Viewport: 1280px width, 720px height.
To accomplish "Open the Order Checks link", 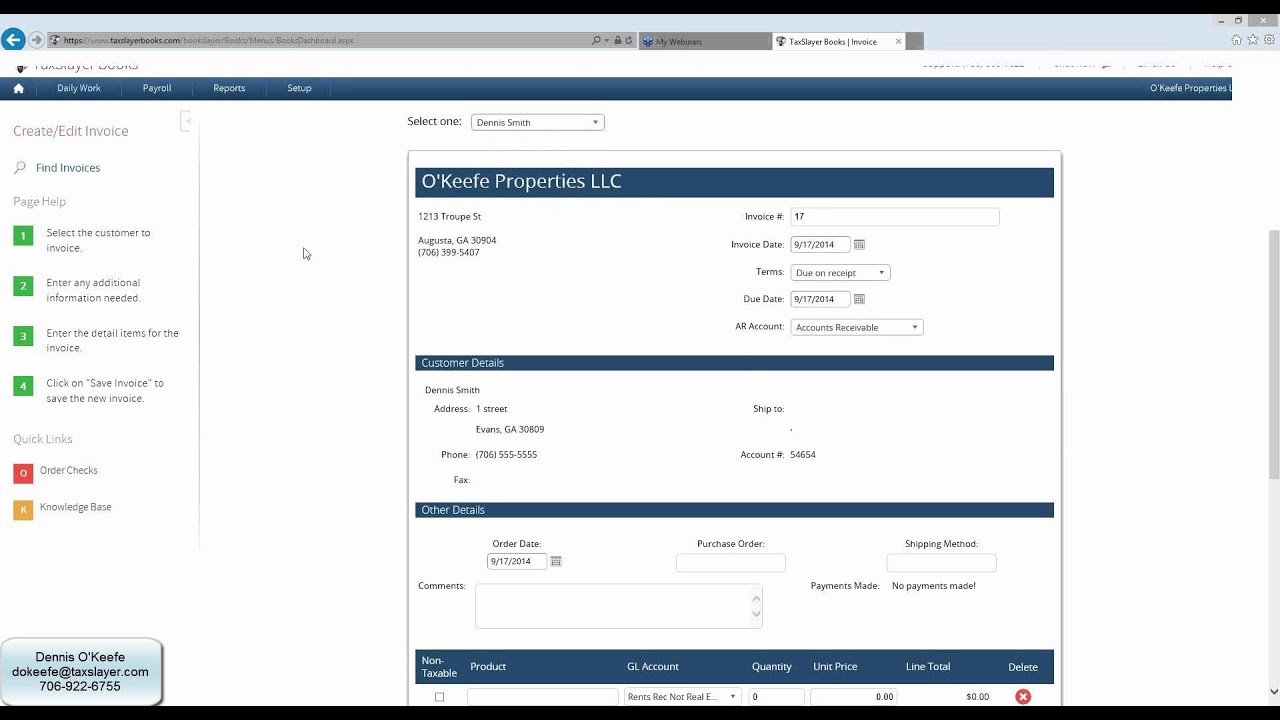I will point(69,470).
